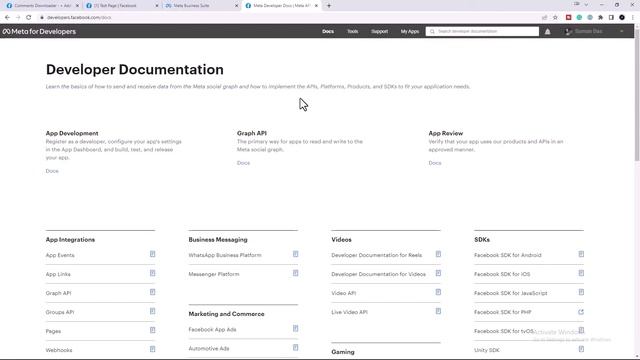Viewport: 640px width, 360px height.
Task: Open the Automotive Ads doc icon
Action: tap(295, 348)
